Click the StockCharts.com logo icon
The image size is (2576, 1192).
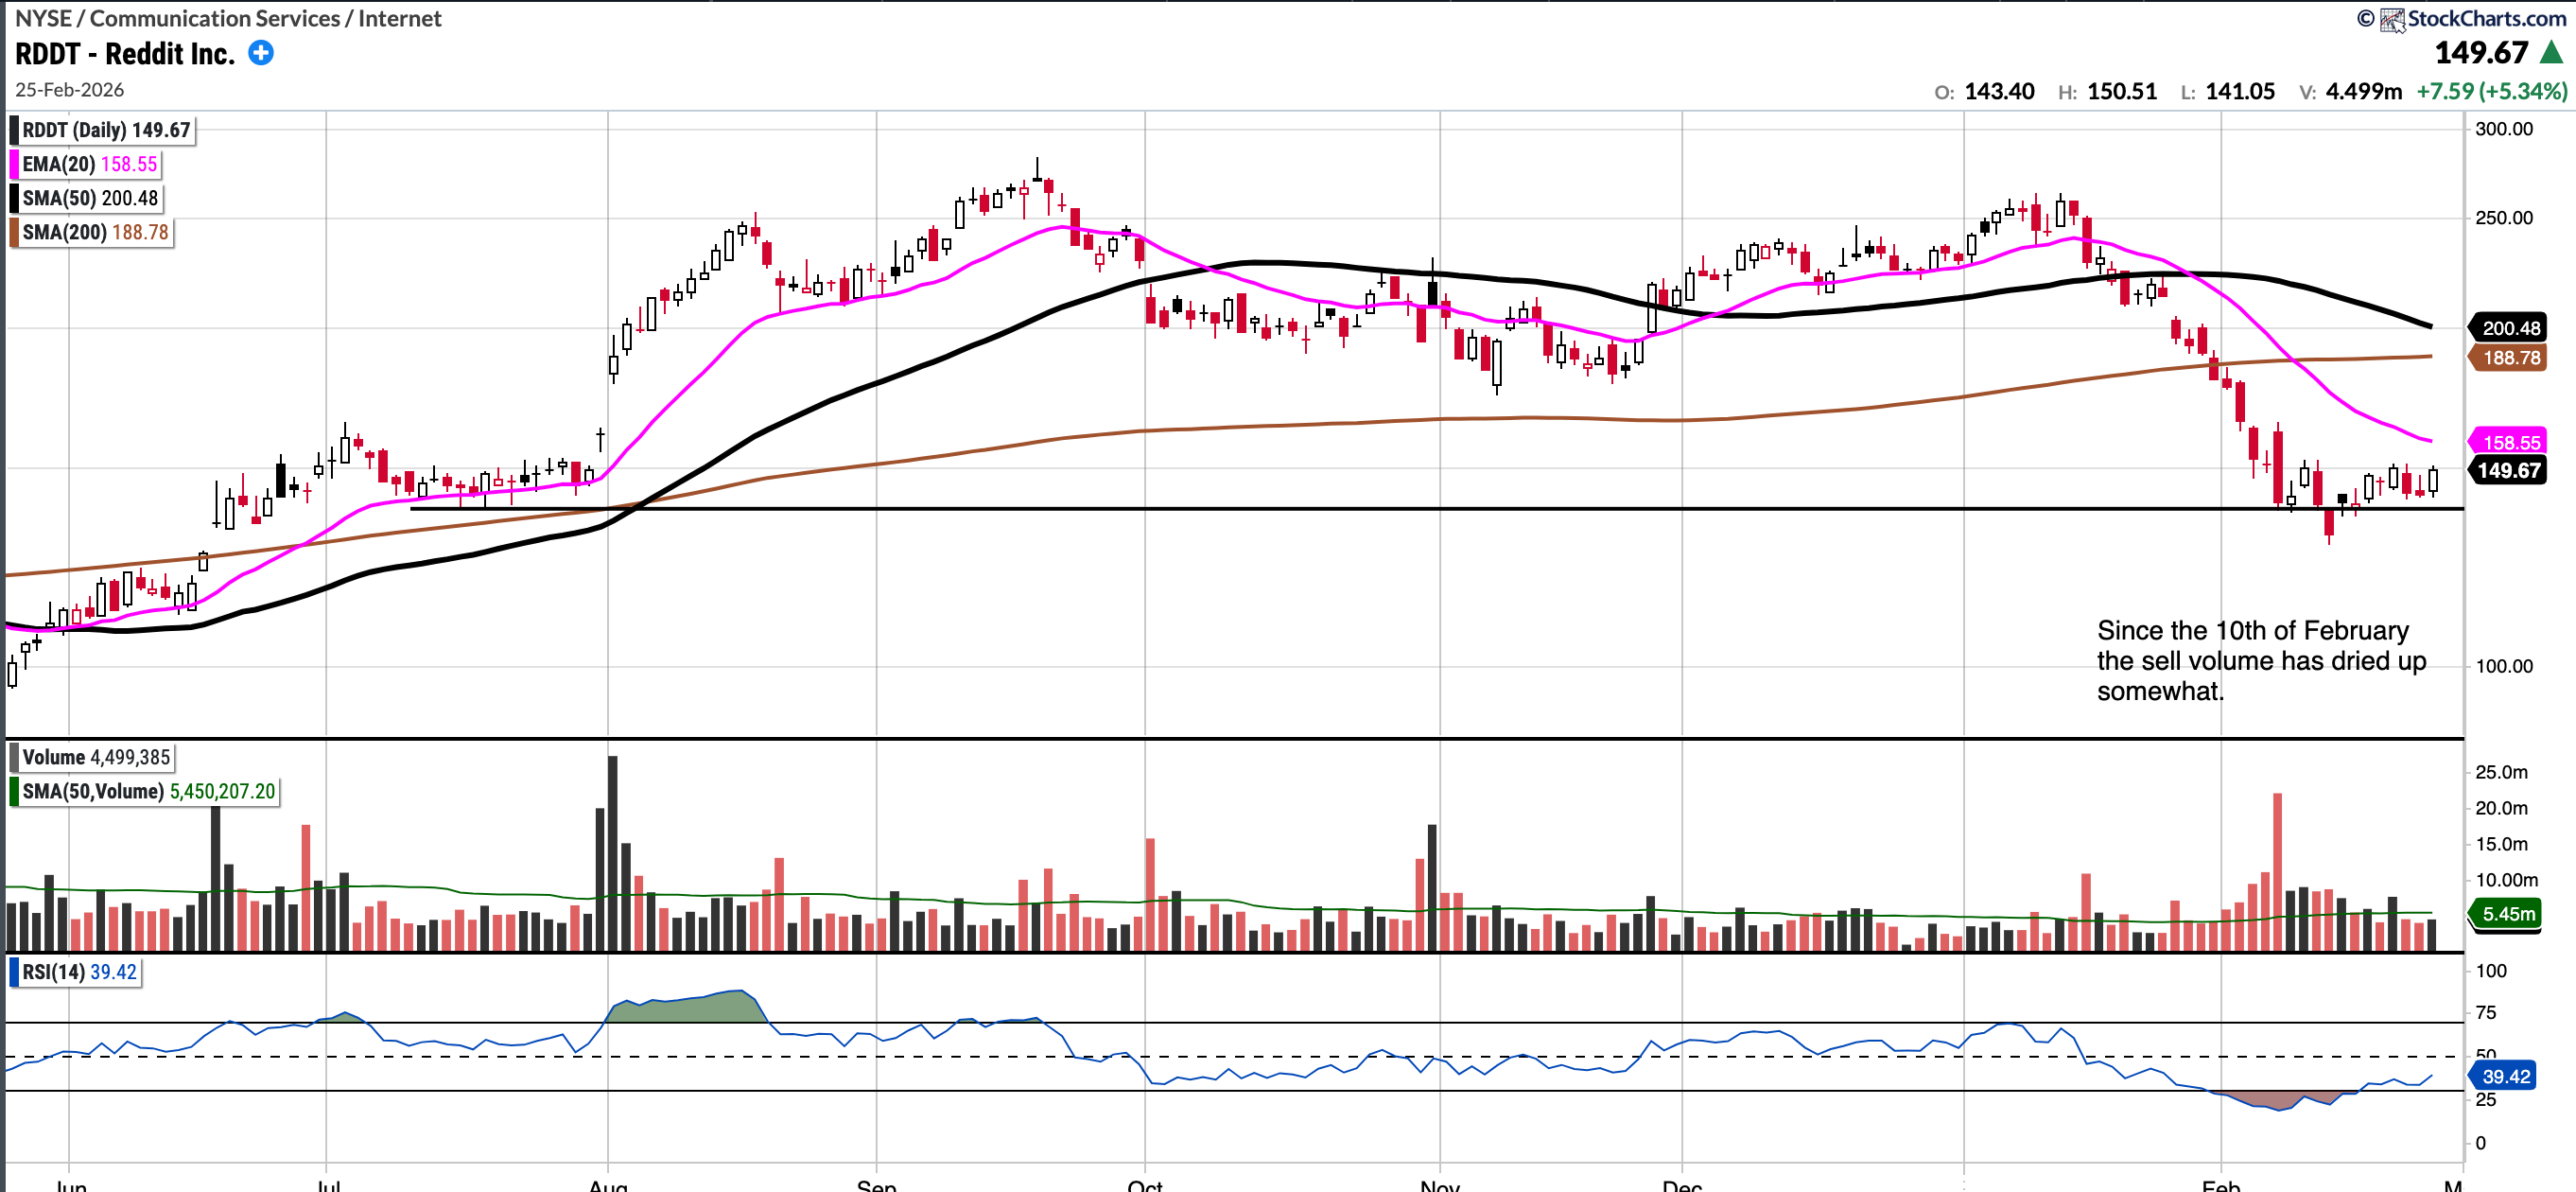2392,19
